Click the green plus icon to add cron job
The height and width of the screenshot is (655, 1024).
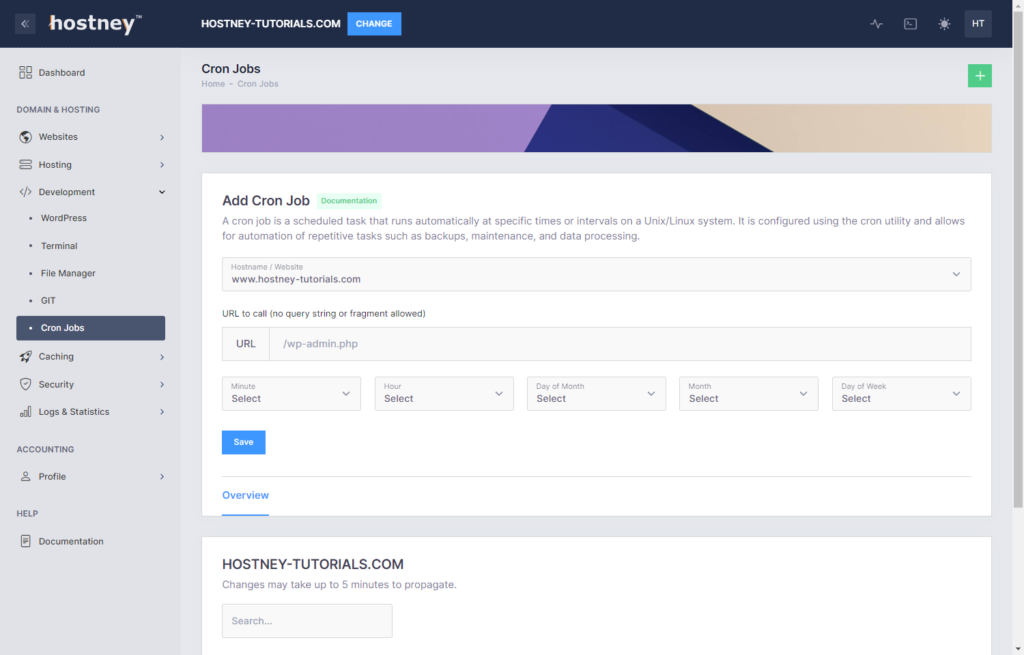pyautogui.click(x=979, y=75)
